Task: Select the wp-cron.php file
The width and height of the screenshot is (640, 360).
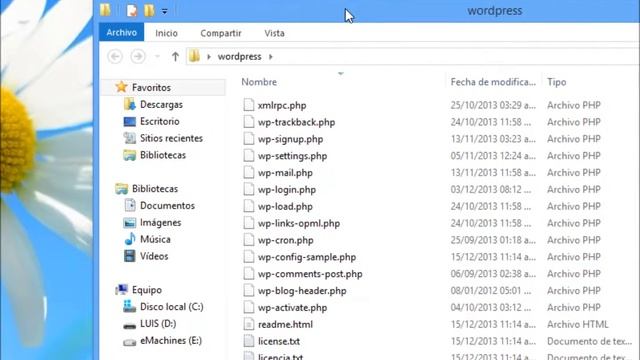Action: 285,240
